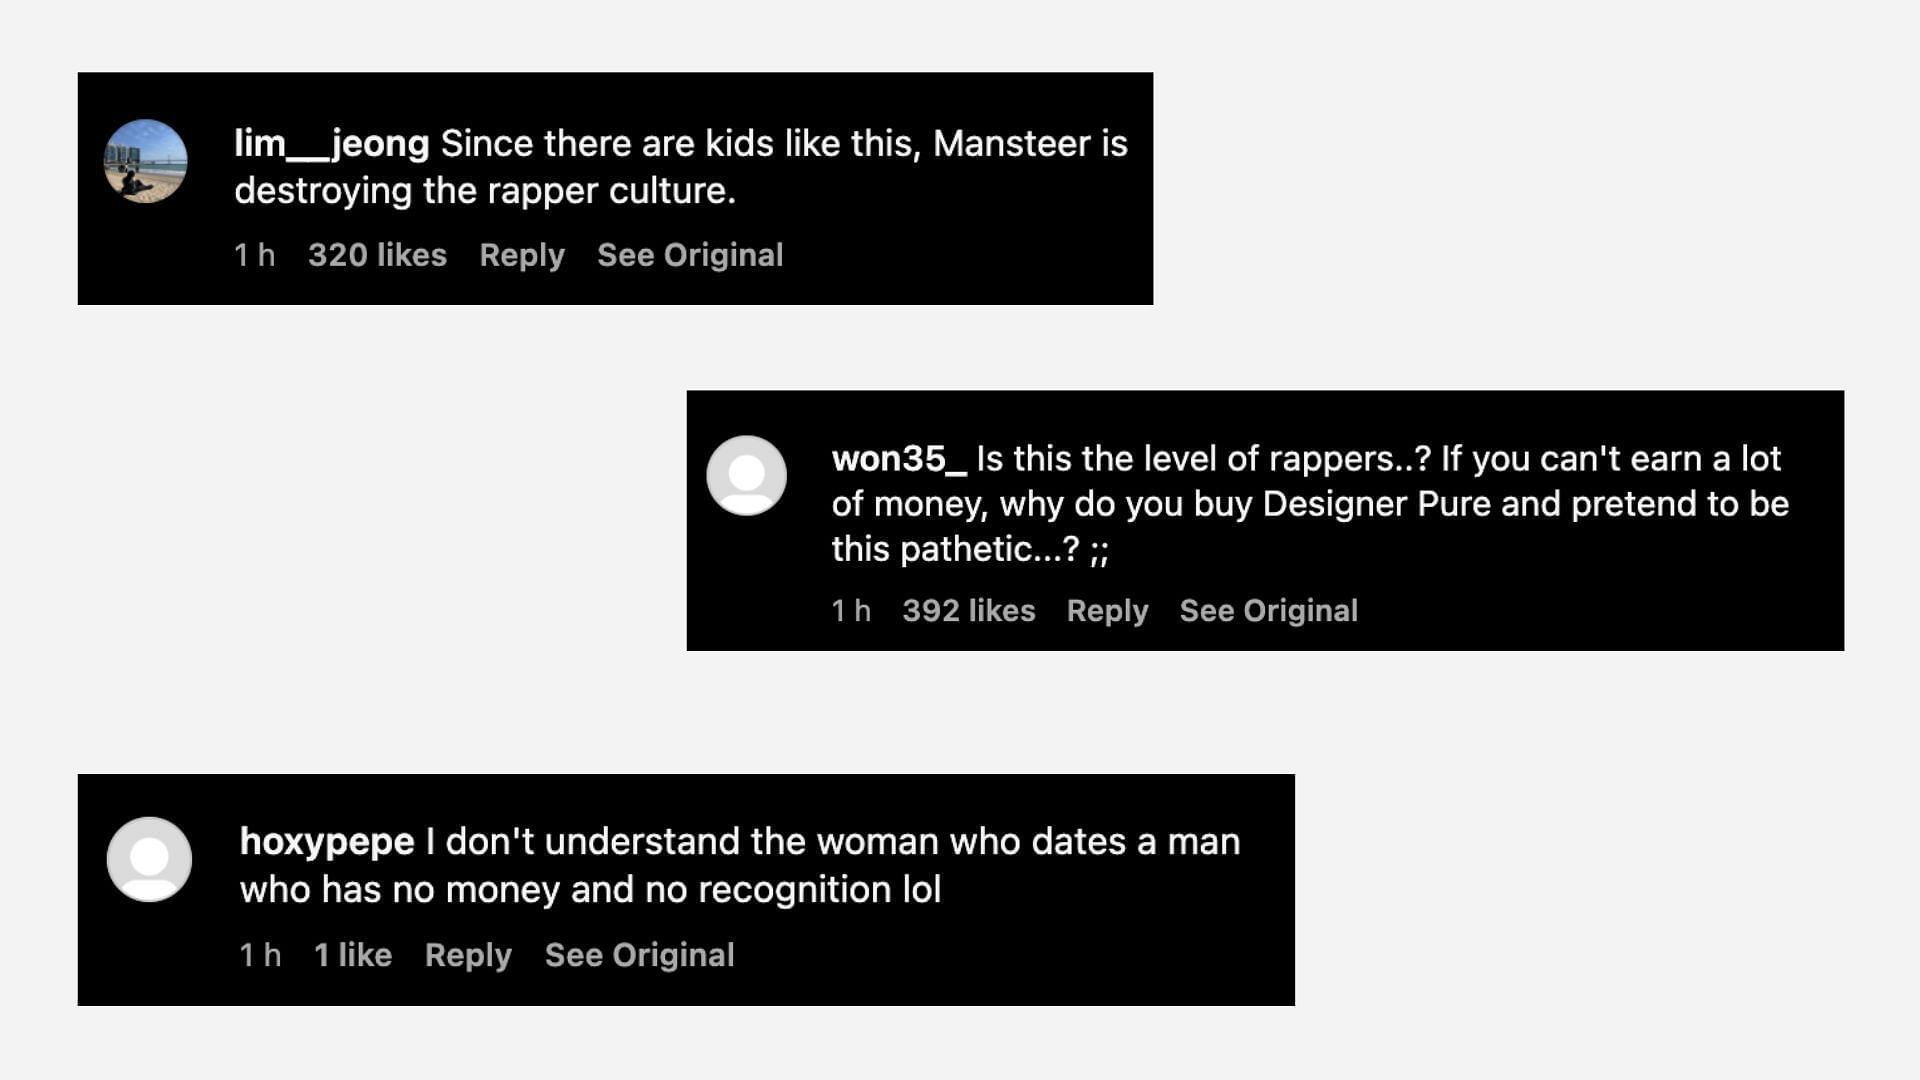Open lim__jeong's beach profile picture
The width and height of the screenshot is (1920, 1080).
pos(146,162)
